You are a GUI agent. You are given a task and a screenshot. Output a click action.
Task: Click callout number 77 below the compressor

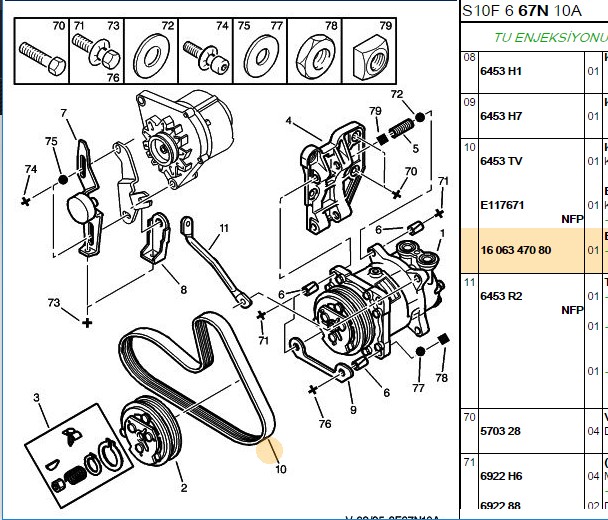[x=418, y=388]
